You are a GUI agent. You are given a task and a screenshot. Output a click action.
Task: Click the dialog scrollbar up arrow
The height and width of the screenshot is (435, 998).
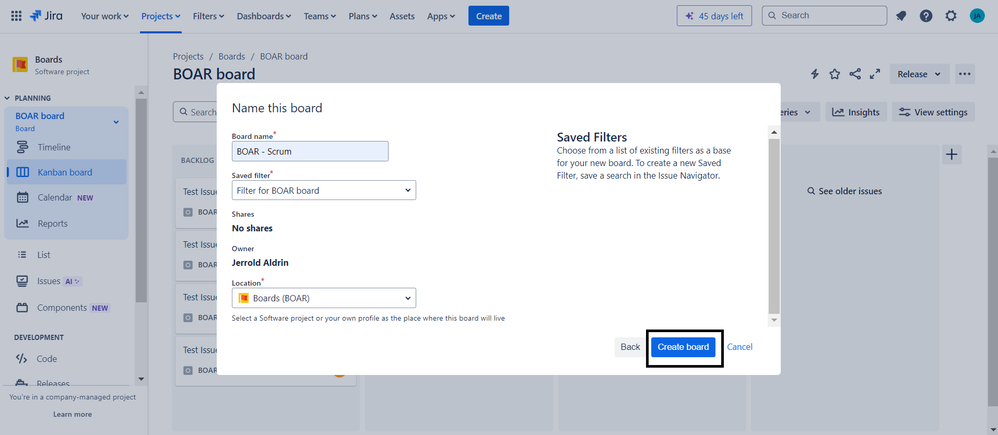774,132
